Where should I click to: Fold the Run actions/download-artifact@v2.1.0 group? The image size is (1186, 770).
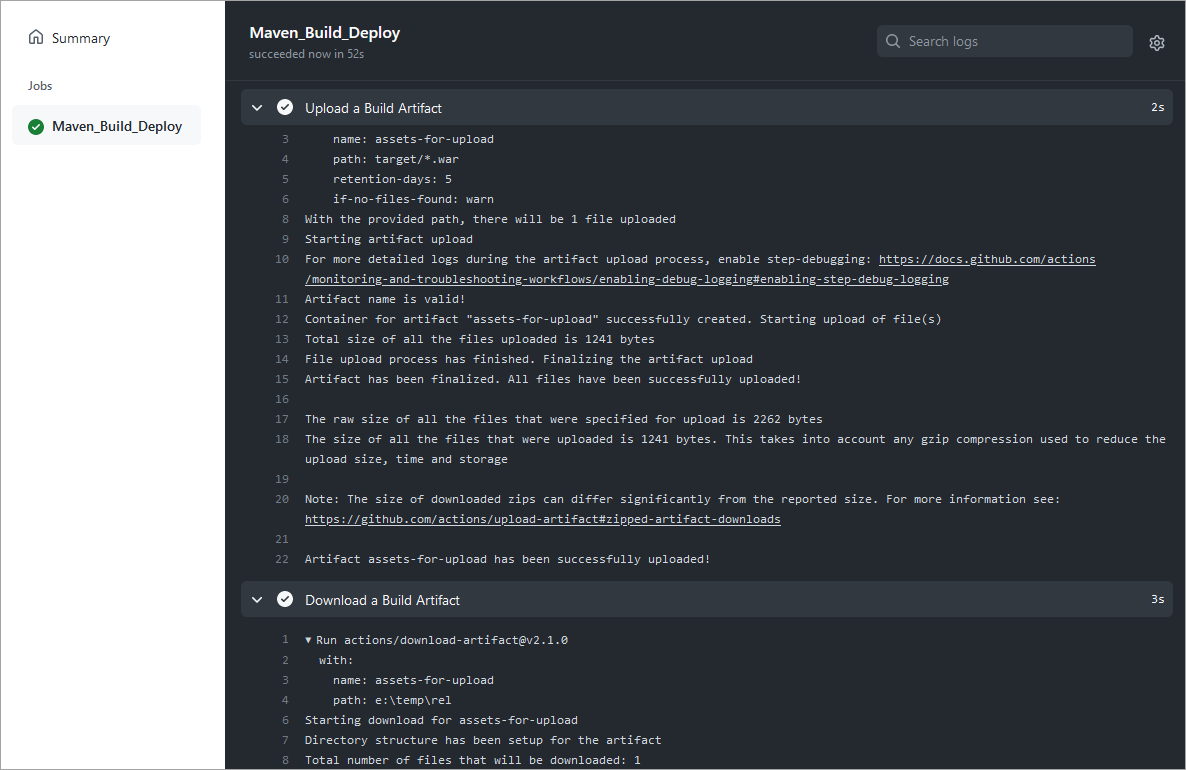click(x=309, y=640)
